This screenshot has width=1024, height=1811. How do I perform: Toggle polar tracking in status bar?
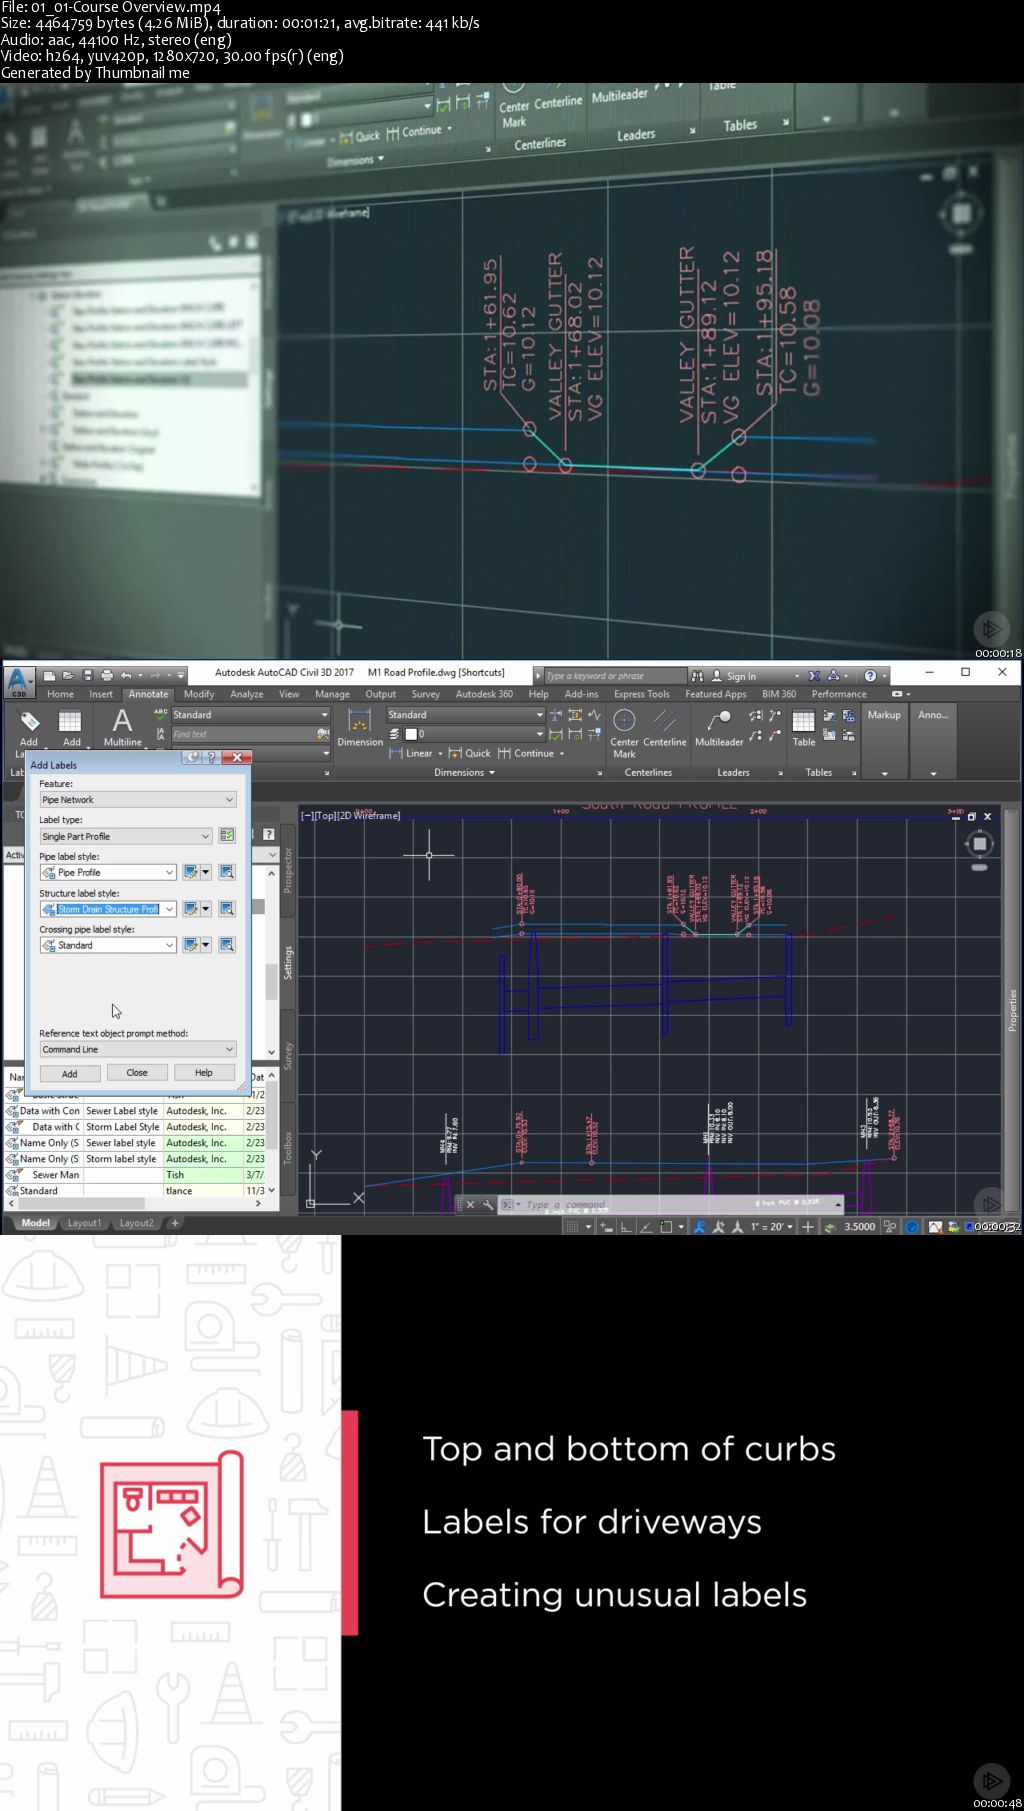(x=646, y=1227)
